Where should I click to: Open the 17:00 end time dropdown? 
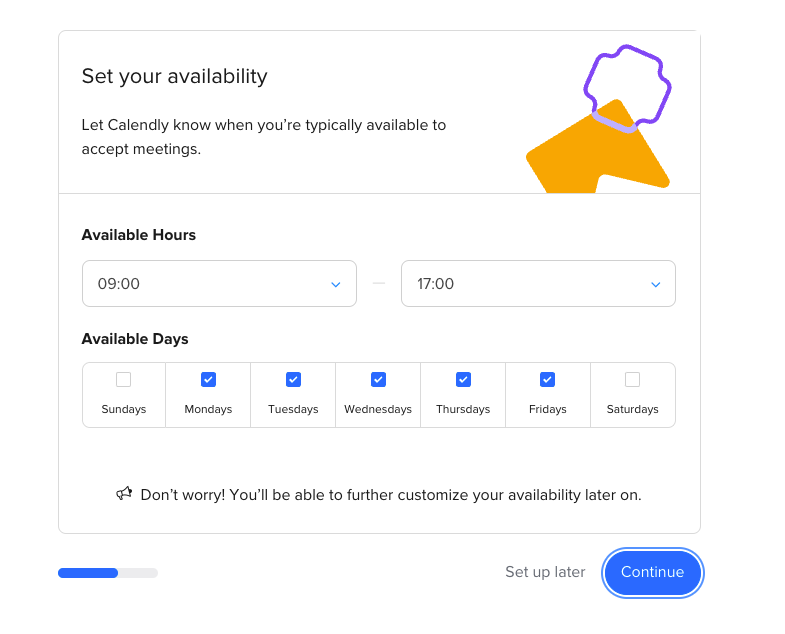tap(538, 283)
